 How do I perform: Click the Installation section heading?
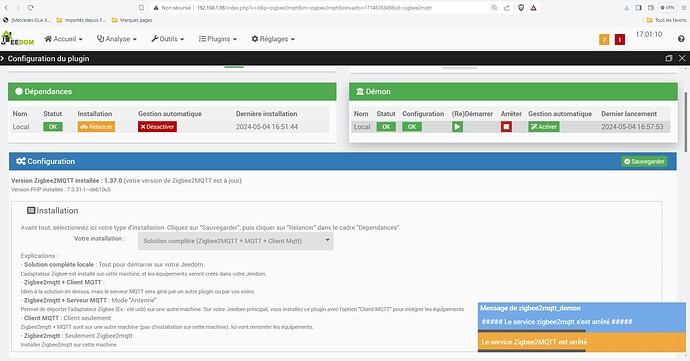click(x=52, y=211)
